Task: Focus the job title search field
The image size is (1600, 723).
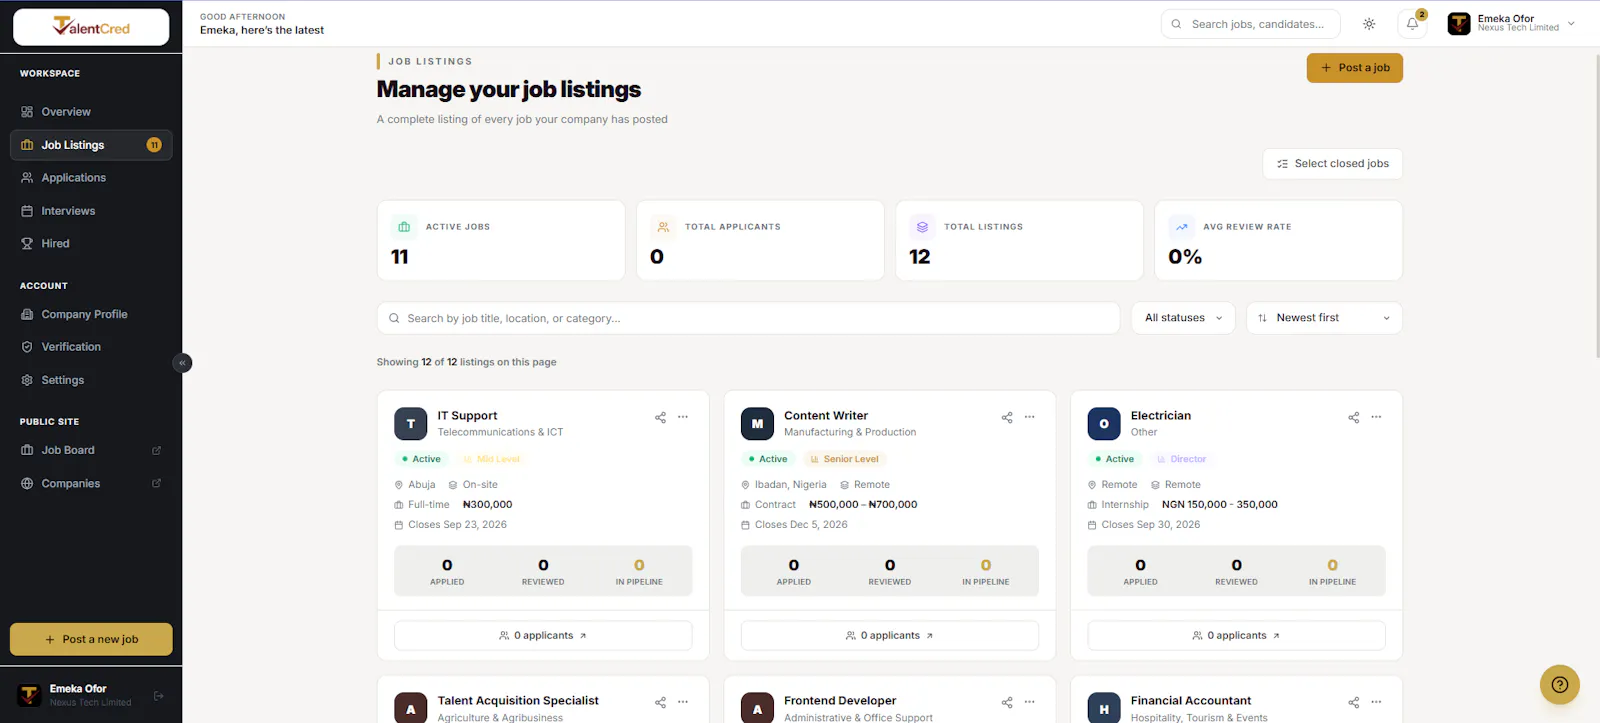Action: [748, 318]
